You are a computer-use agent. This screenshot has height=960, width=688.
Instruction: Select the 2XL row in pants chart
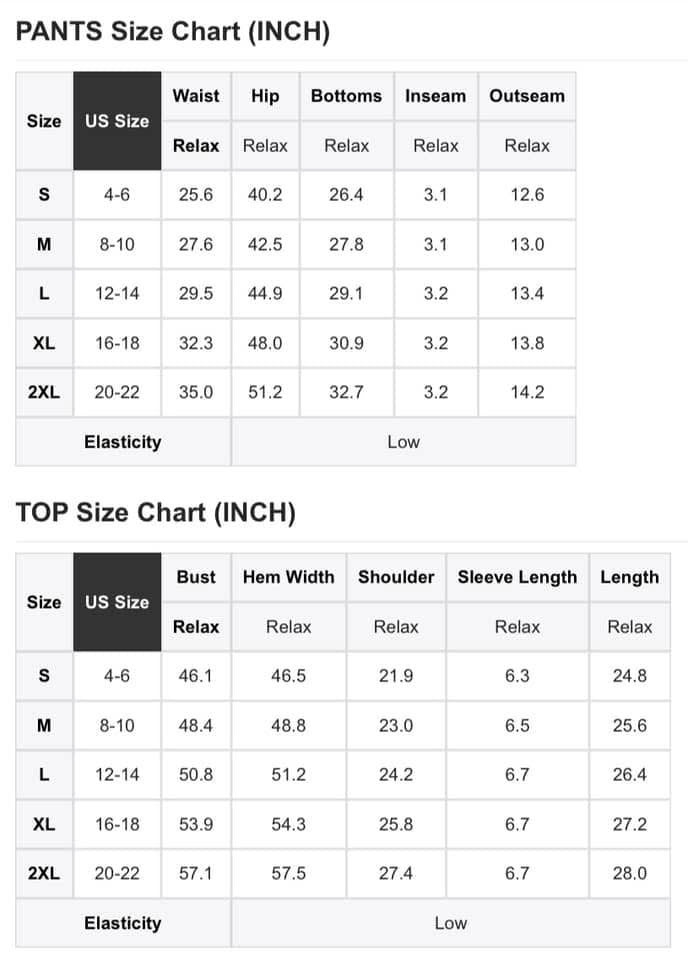point(296,392)
